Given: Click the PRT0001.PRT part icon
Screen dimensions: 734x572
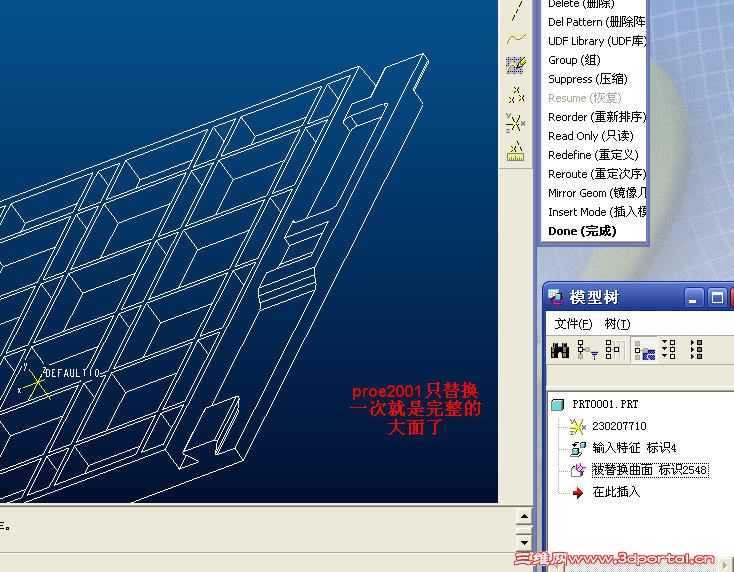Looking at the screenshot, I should pos(558,404).
